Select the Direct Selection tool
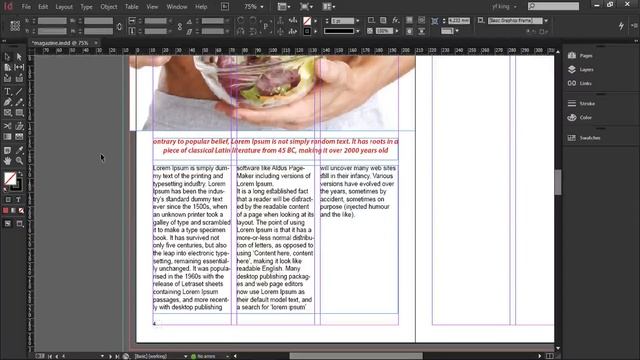Screen dimensions: 640x360 (x=19, y=57)
